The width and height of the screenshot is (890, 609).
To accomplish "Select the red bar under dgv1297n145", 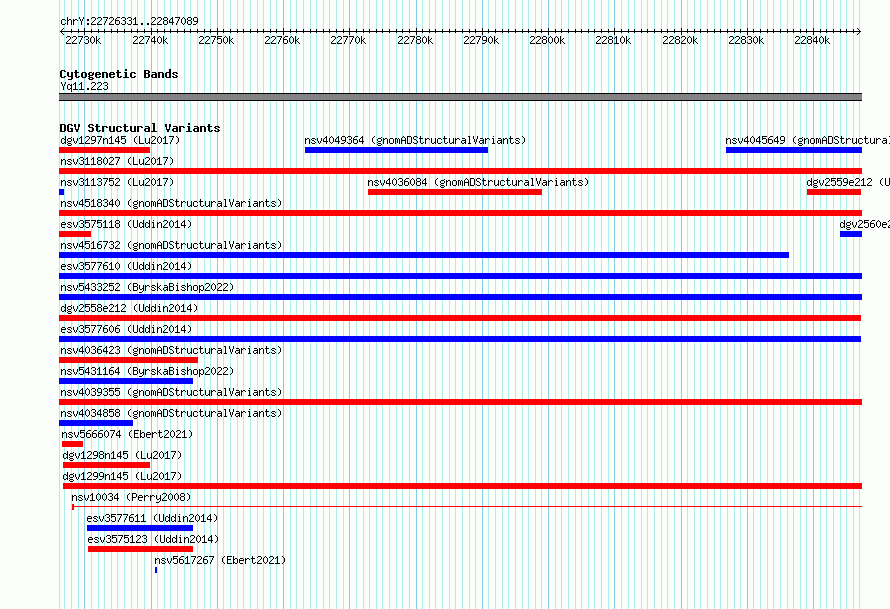I will tap(104, 150).
